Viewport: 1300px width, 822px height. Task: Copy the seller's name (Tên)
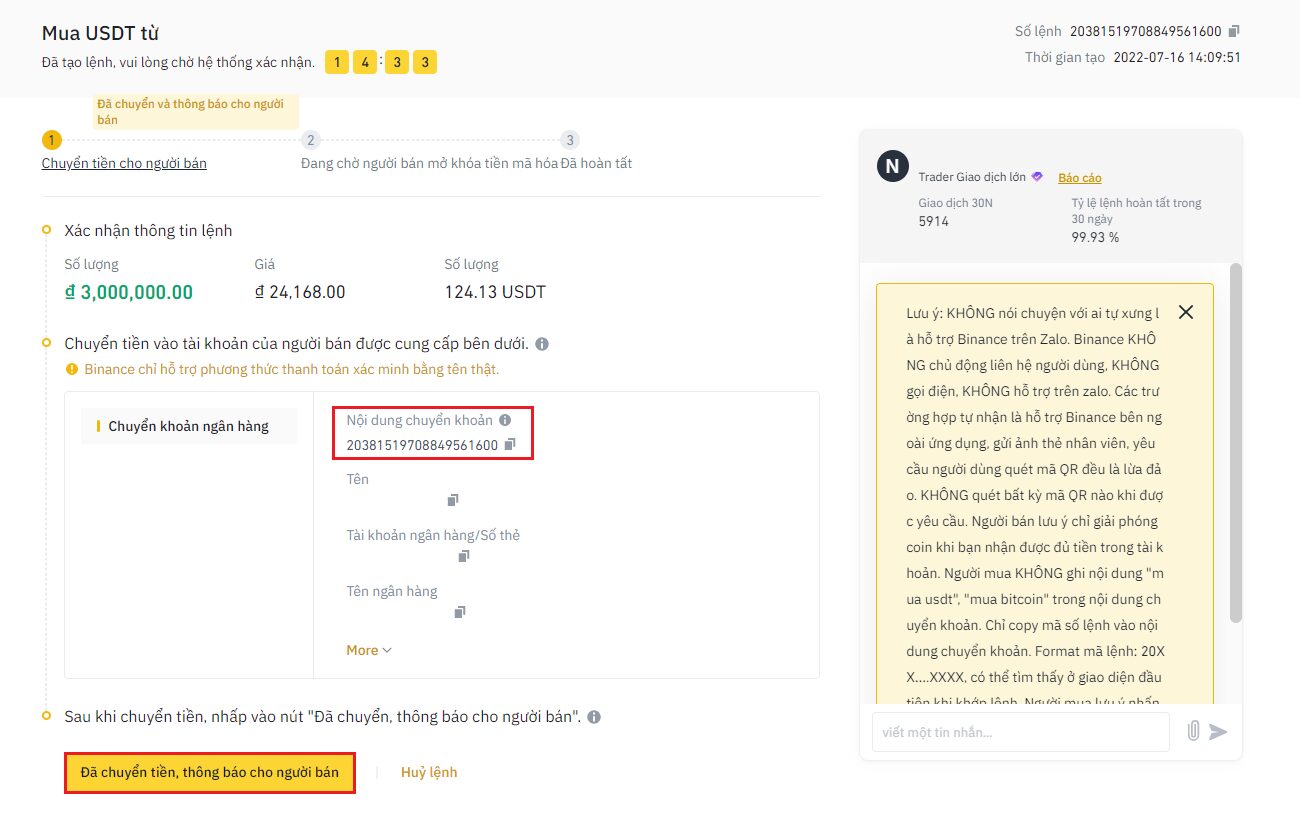coord(453,500)
